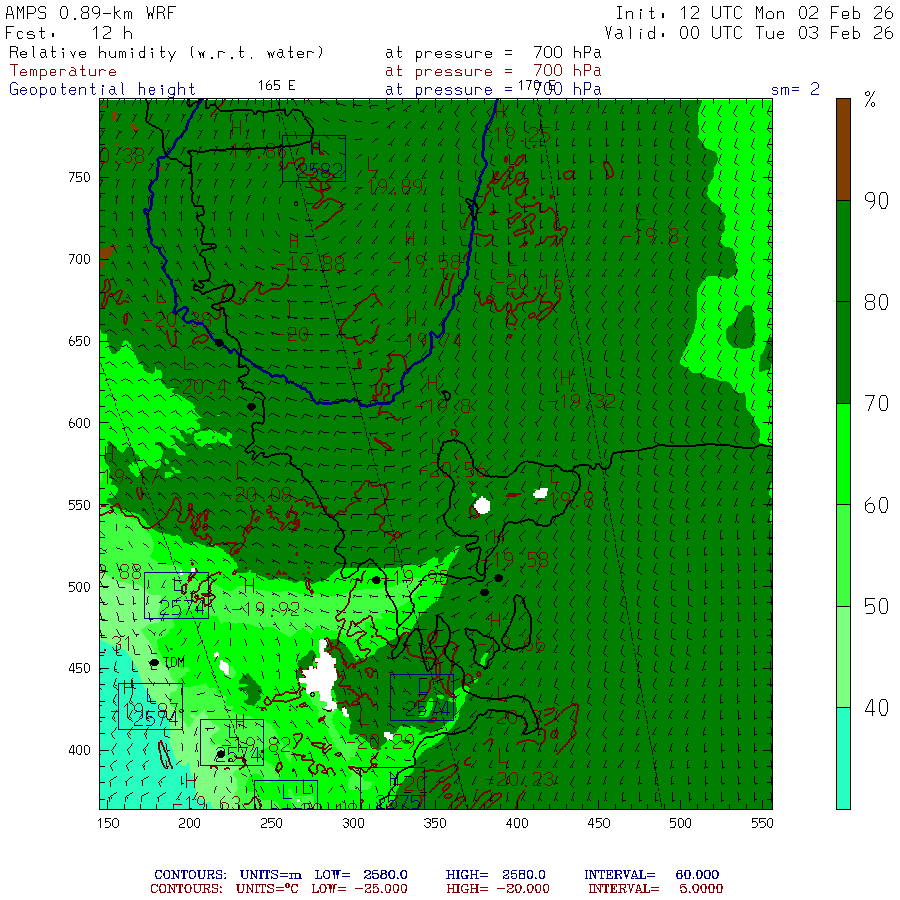The width and height of the screenshot is (900, 900).
Task: Click the '%' unit label above color bar
Action: (x=870, y=100)
